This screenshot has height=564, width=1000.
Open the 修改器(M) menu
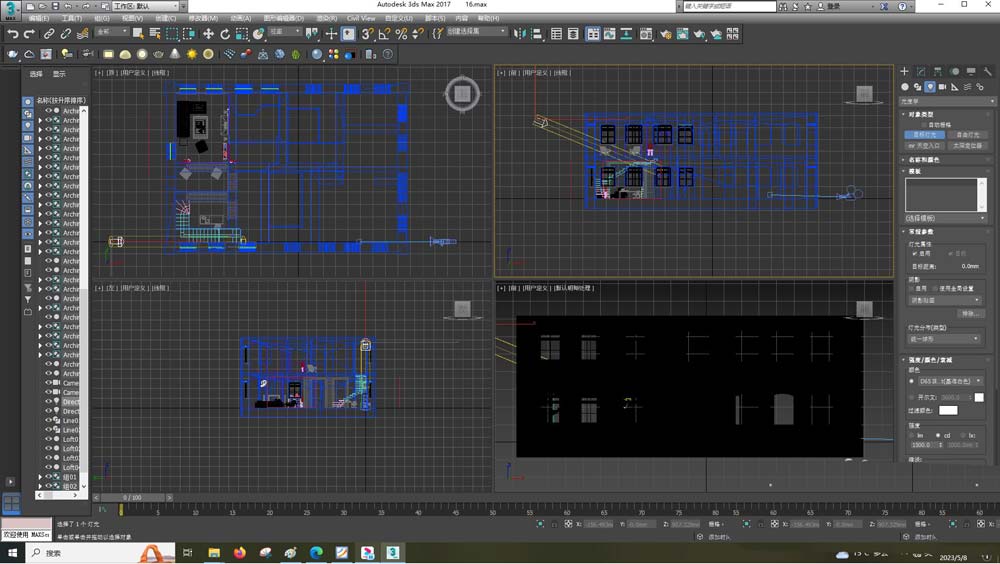click(x=203, y=18)
